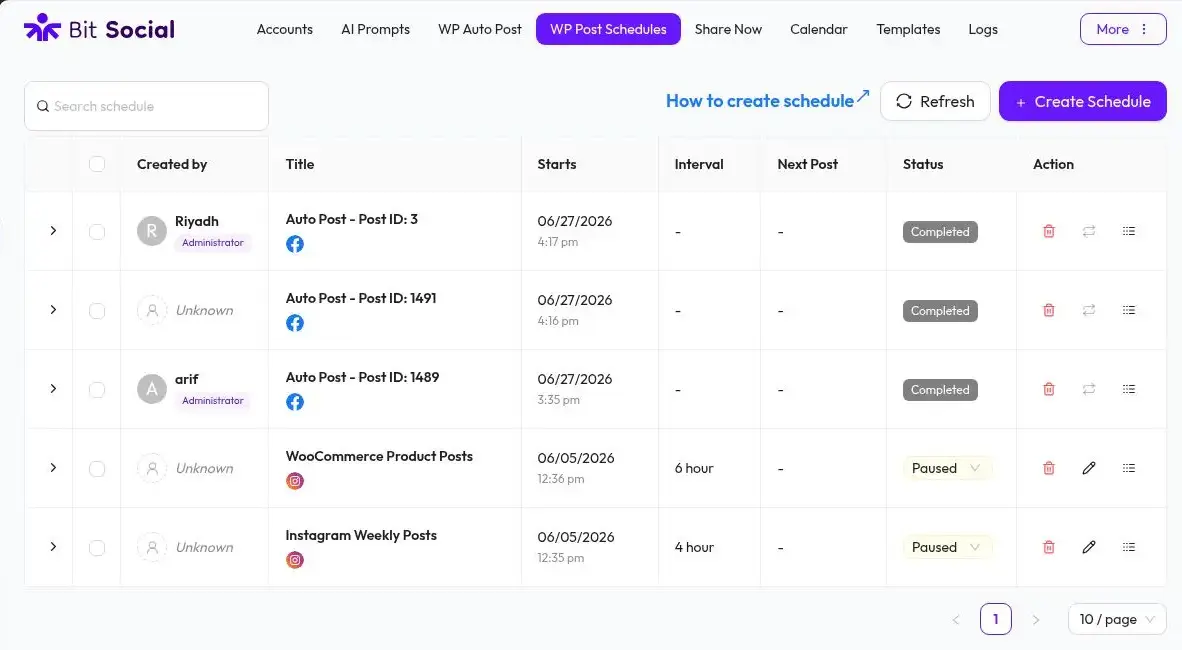Expand the Auto Post - Post ID: 3 row
The height and width of the screenshot is (650, 1182).
[x=53, y=231]
